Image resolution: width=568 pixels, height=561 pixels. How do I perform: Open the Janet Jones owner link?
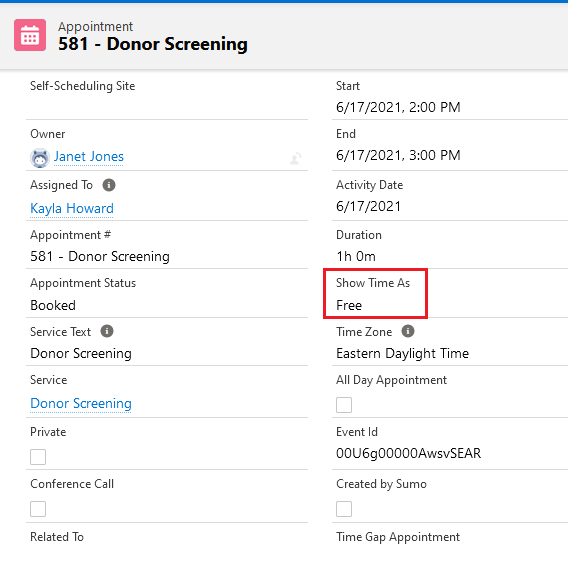click(x=89, y=156)
